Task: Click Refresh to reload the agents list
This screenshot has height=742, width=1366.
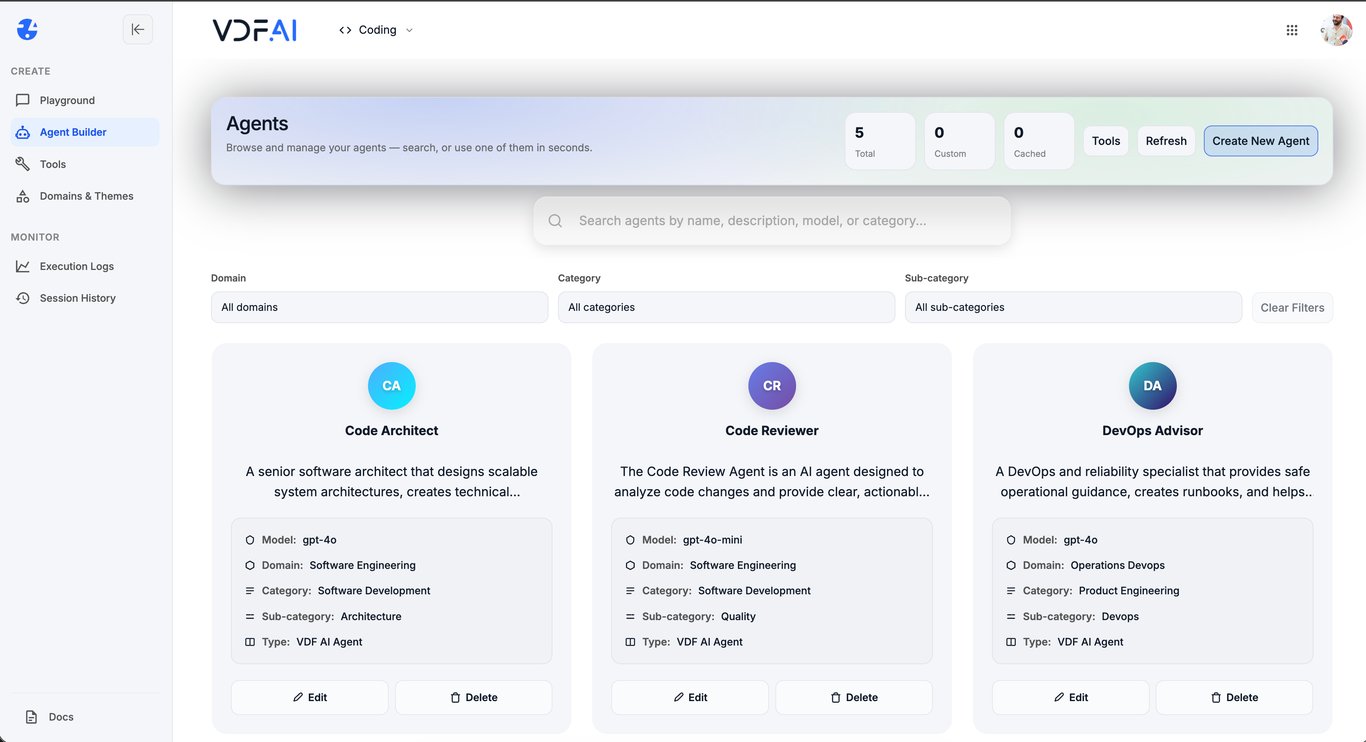Action: pos(1165,140)
